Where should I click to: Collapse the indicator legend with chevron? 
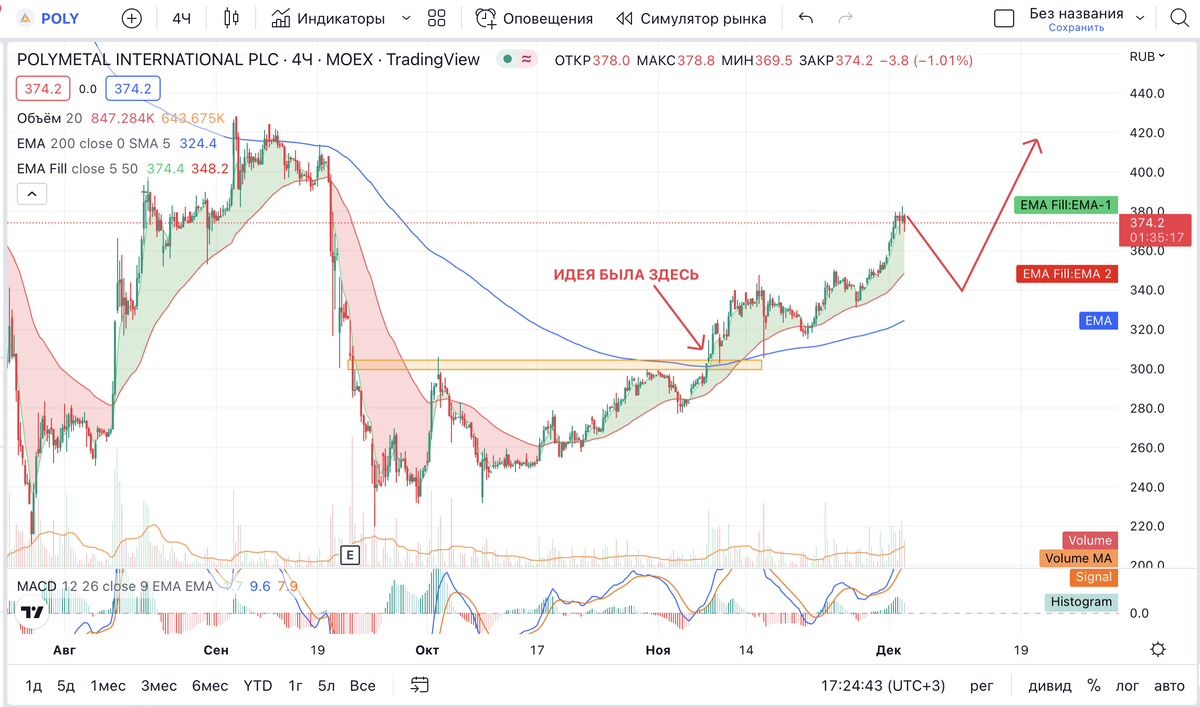(31, 194)
